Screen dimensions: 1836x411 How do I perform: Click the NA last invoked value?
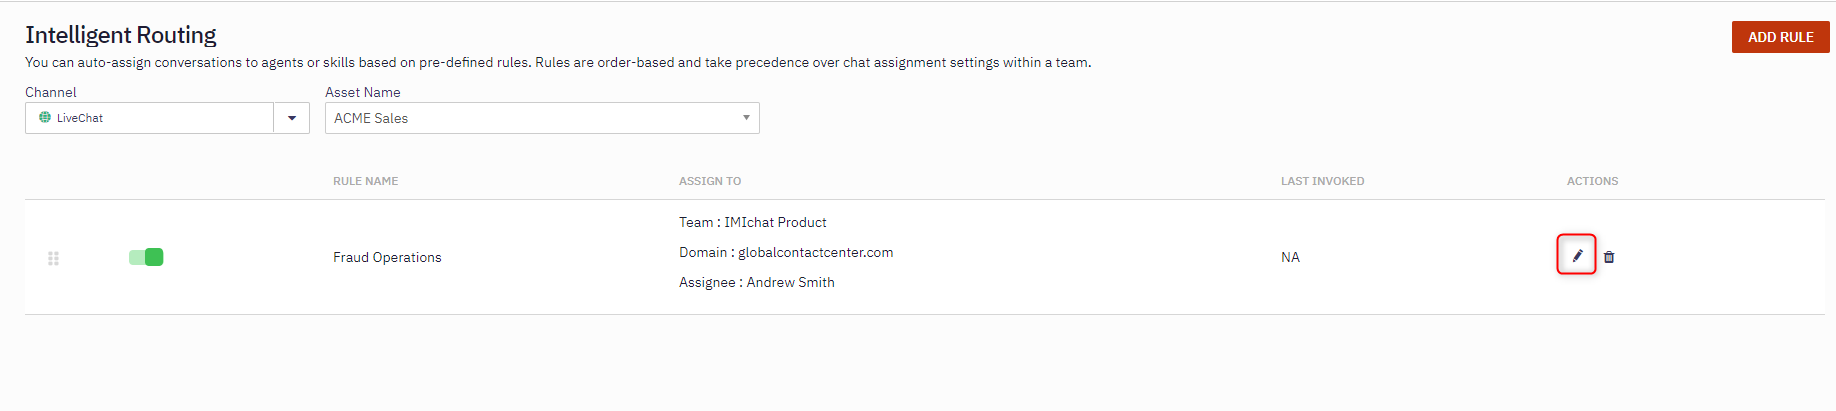(1290, 257)
